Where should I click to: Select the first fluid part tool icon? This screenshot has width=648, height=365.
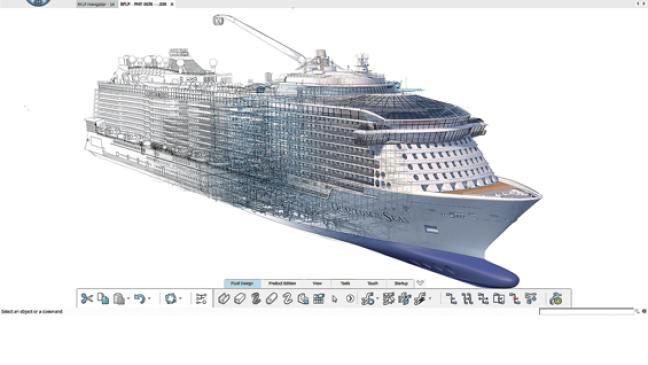(x=224, y=298)
